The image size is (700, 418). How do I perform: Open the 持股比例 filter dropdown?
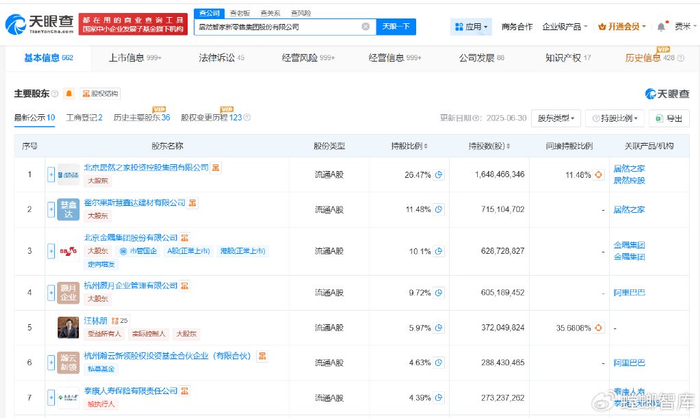[616, 118]
